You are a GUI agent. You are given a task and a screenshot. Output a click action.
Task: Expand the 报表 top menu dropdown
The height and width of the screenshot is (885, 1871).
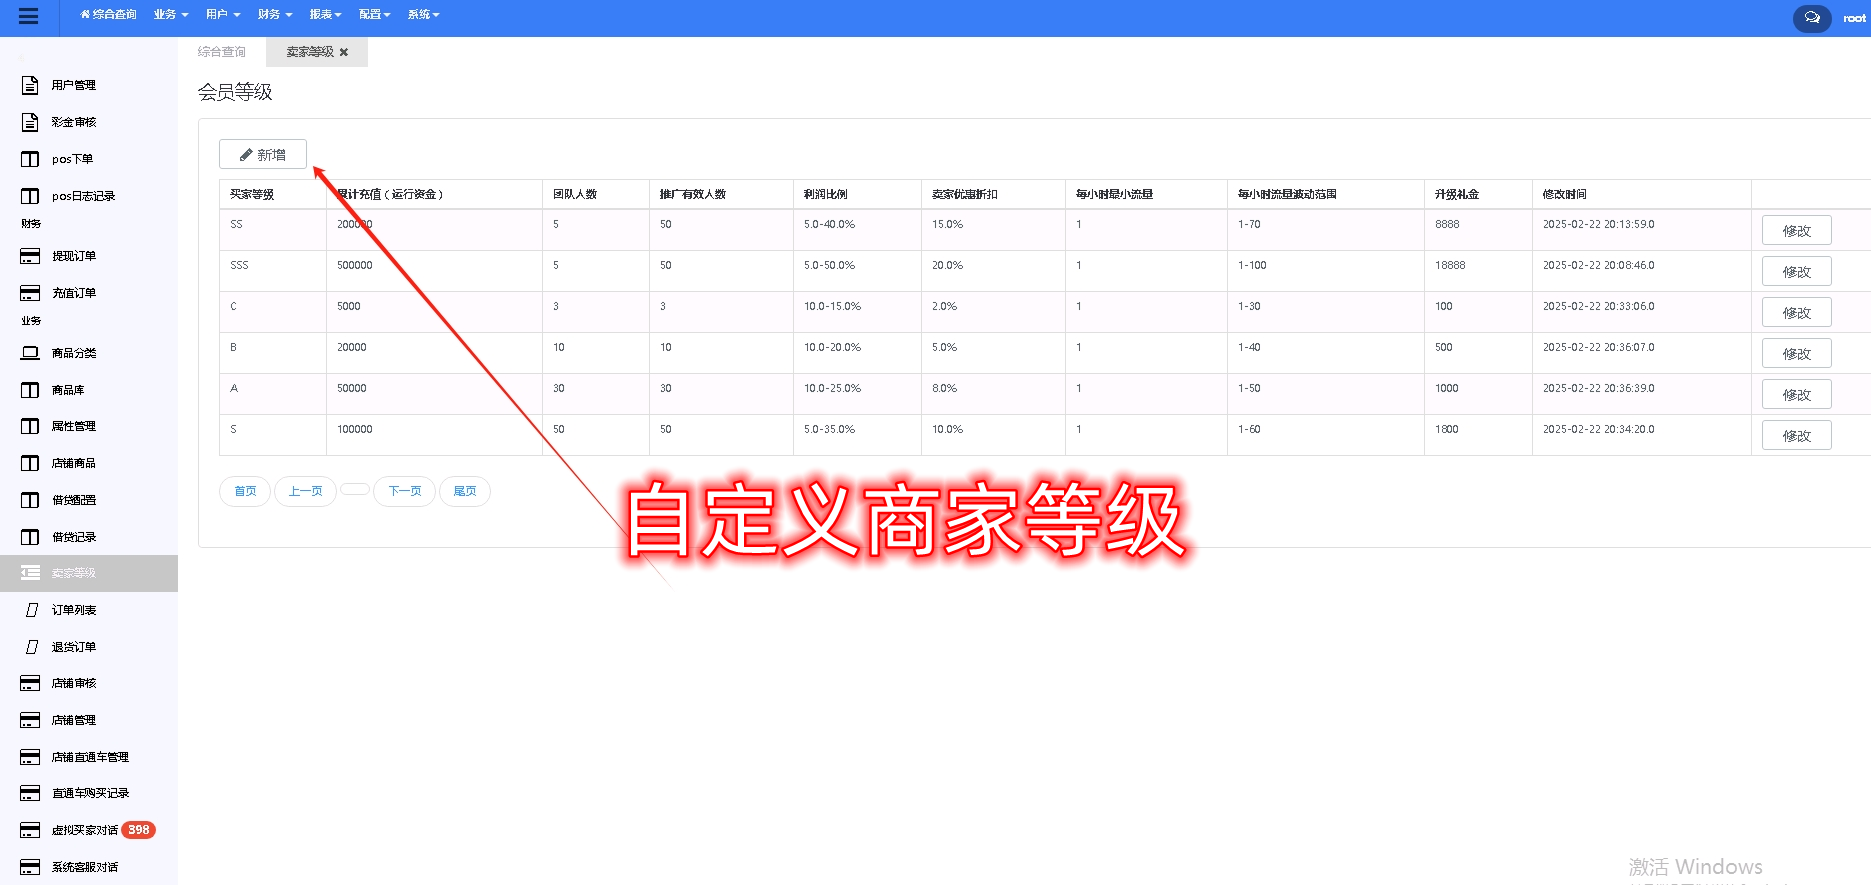[325, 14]
